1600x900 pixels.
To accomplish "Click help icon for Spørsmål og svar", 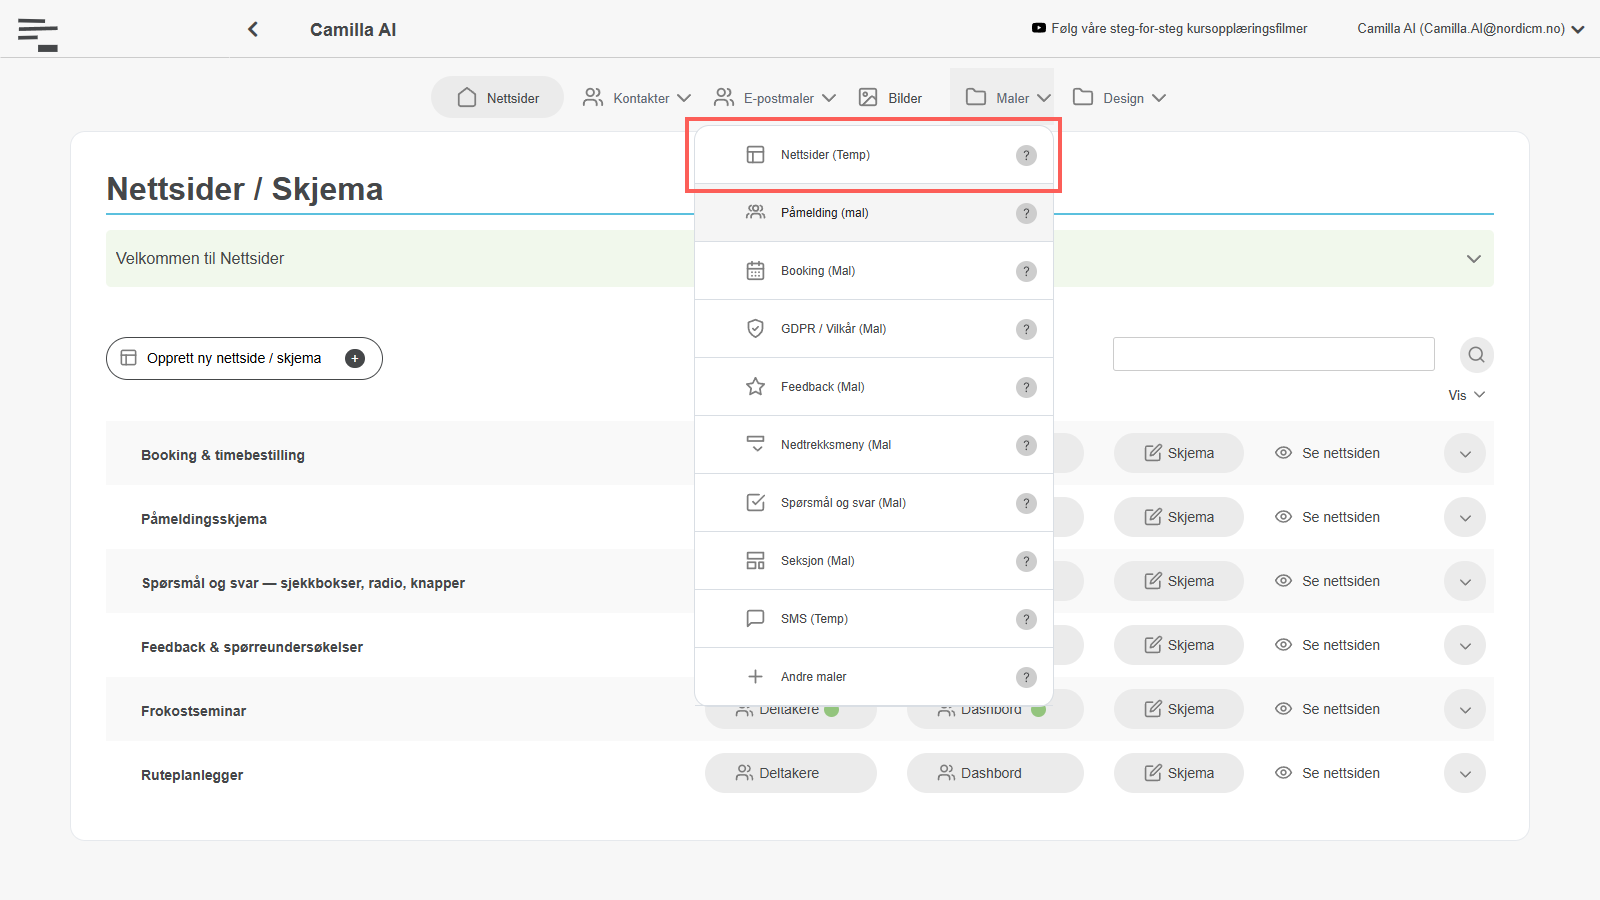I will point(1026,503).
